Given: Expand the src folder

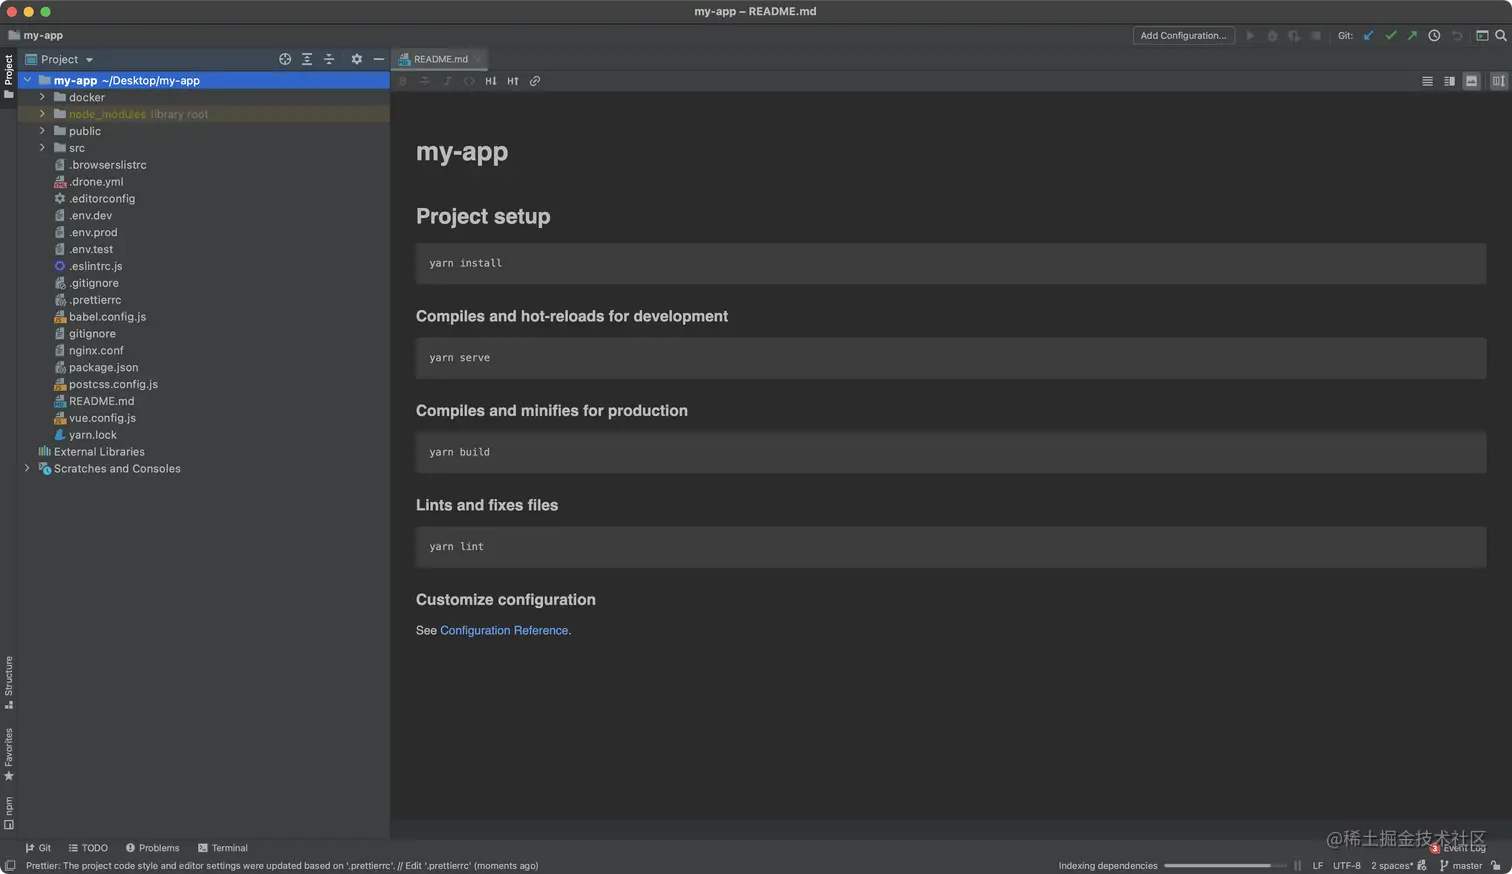Looking at the screenshot, I should pos(42,148).
